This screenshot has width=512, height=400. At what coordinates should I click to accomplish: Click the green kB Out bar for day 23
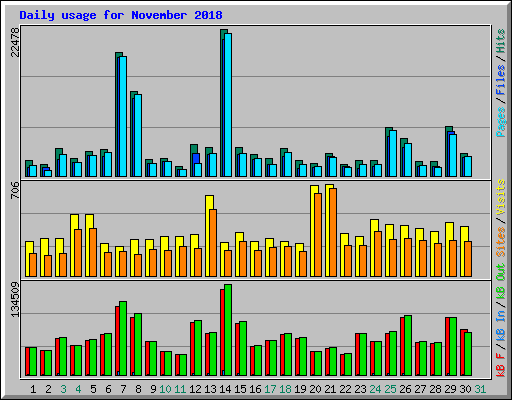coord(363,354)
